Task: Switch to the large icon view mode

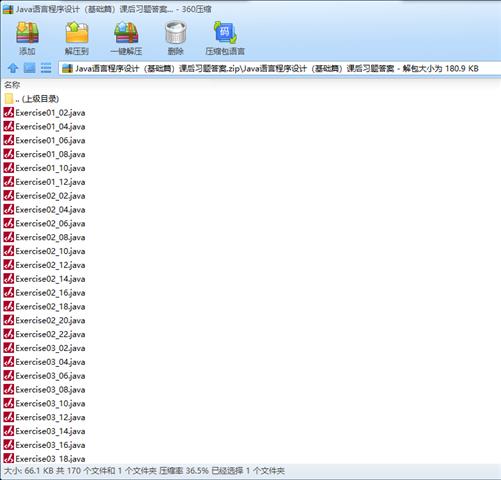Action: click(x=29, y=68)
